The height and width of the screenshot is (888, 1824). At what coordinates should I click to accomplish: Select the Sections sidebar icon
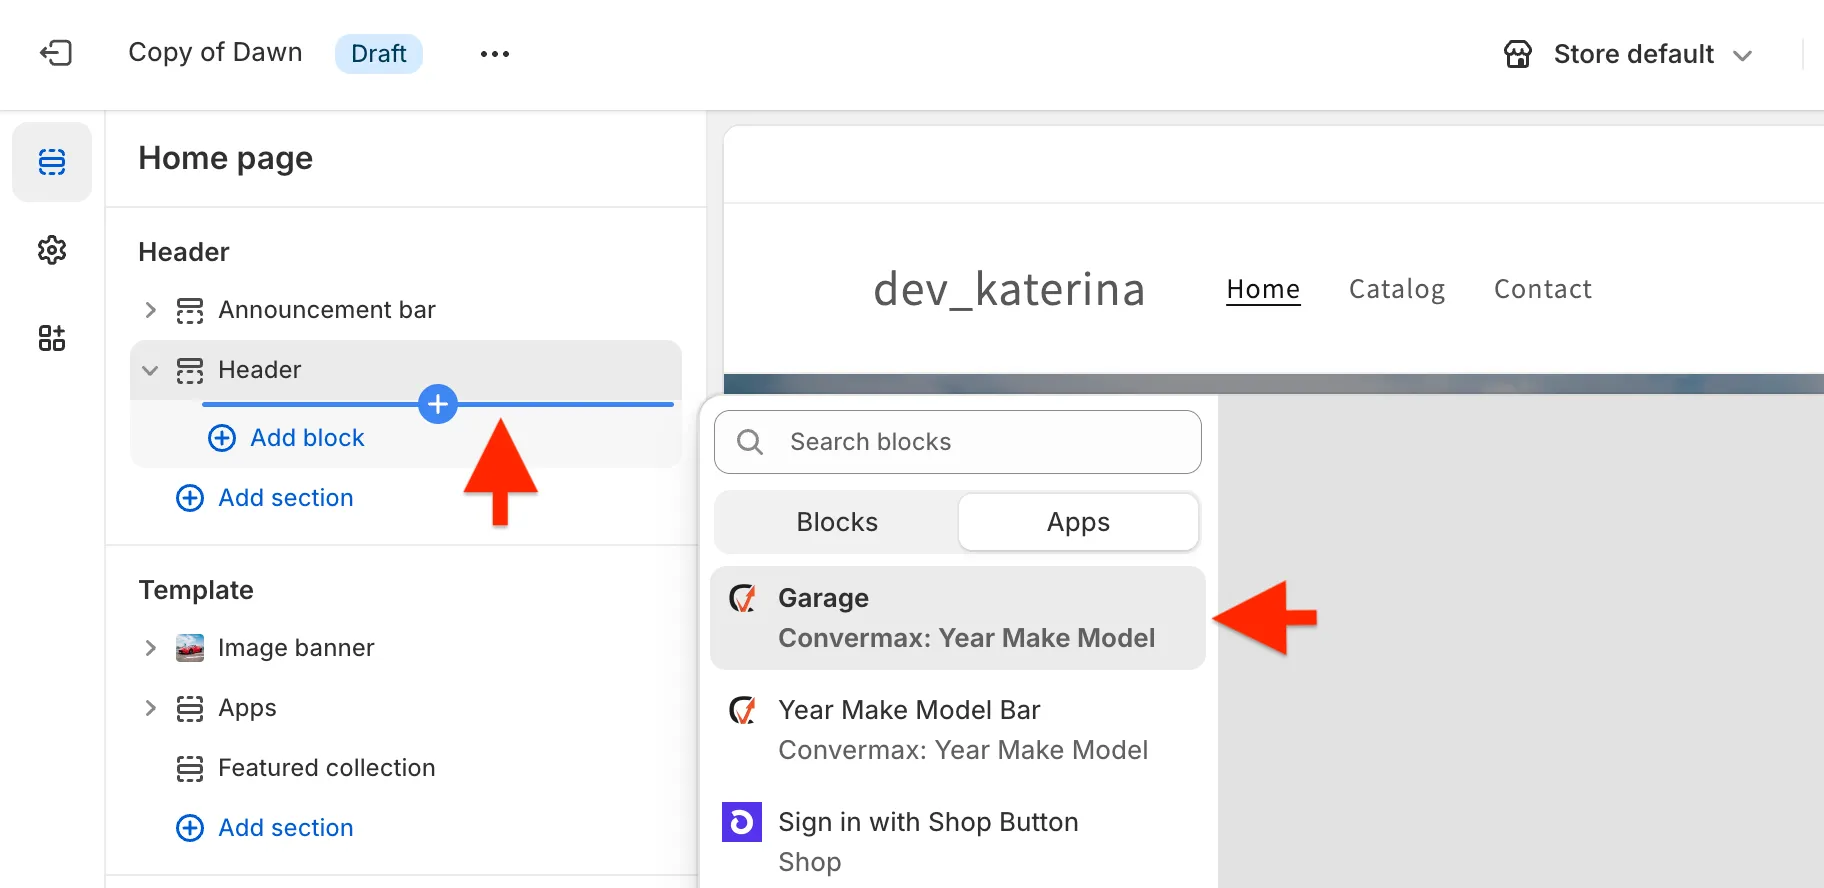pyautogui.click(x=52, y=162)
